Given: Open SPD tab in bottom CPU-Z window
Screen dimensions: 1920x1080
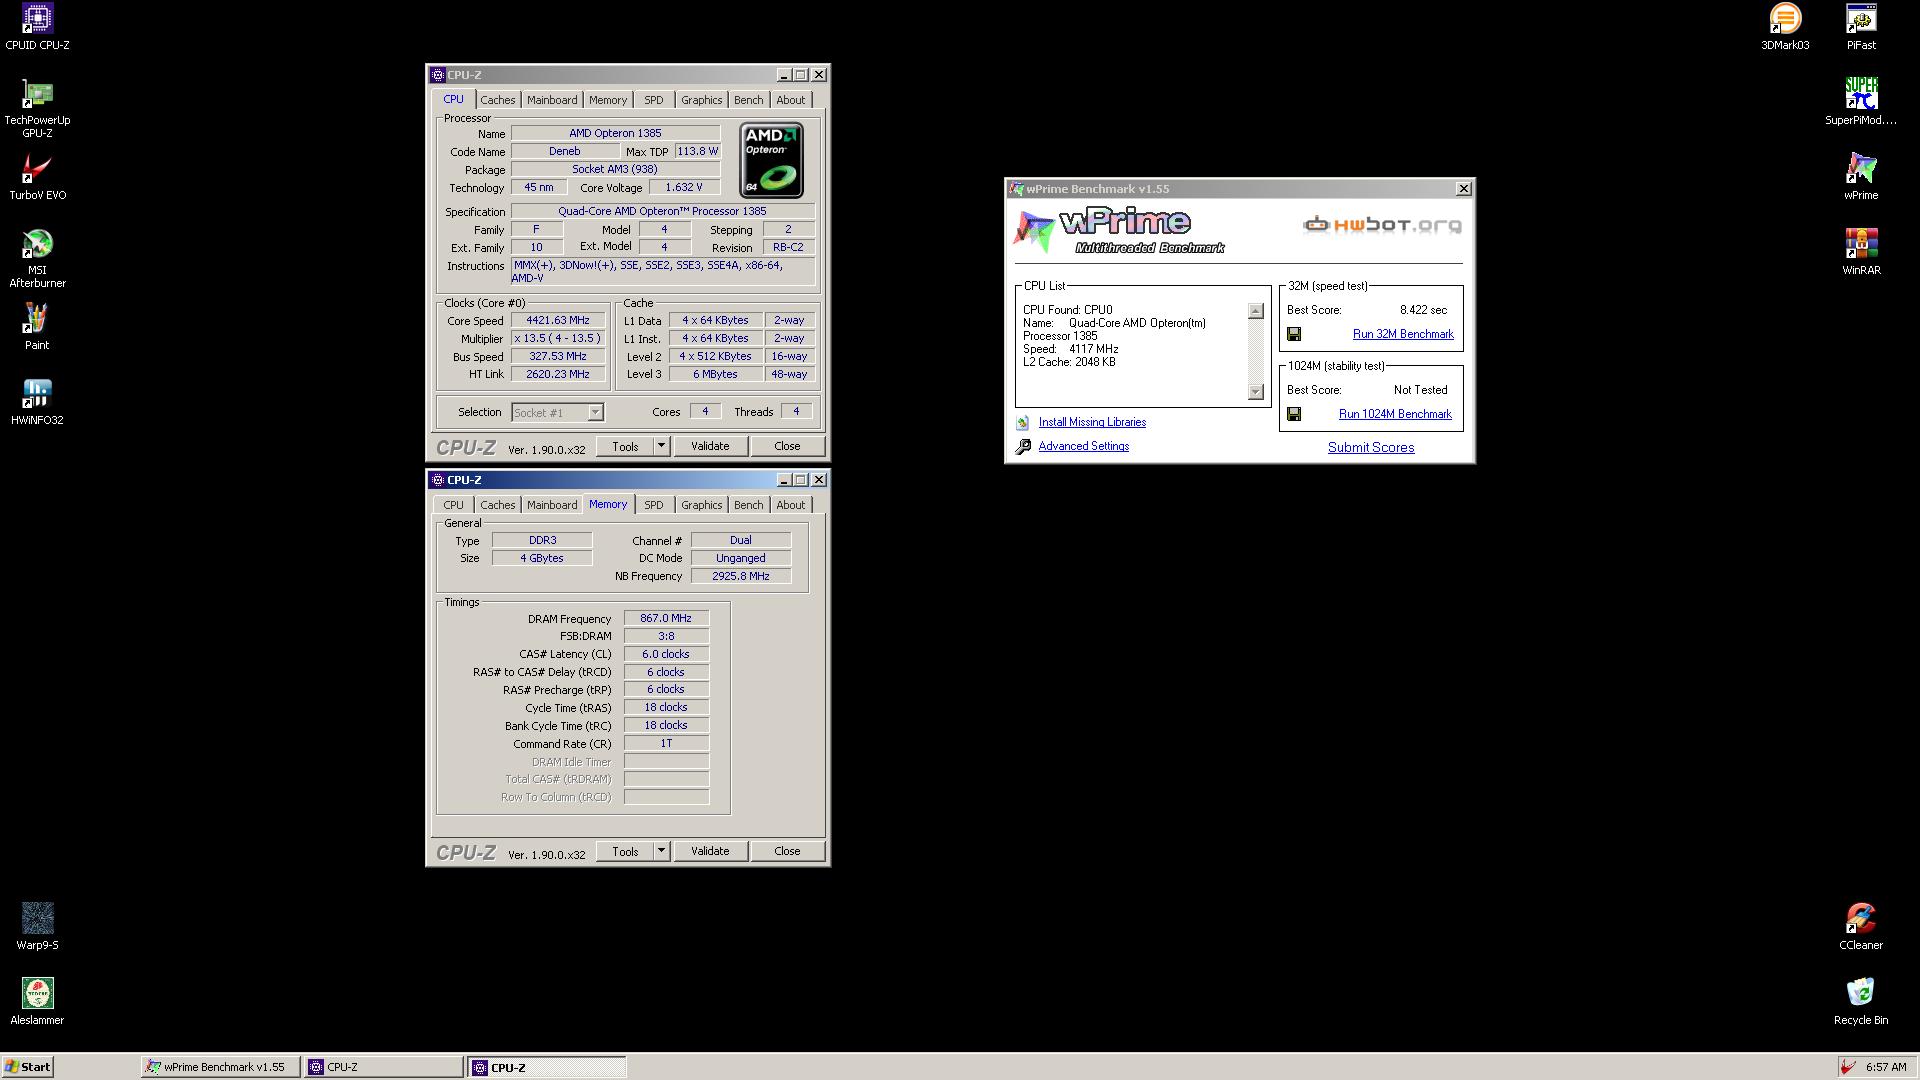Looking at the screenshot, I should click(653, 505).
